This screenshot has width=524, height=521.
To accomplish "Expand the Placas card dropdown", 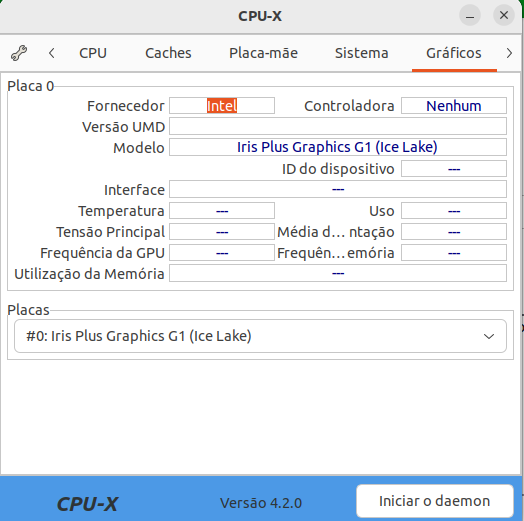I will coord(260,336).
